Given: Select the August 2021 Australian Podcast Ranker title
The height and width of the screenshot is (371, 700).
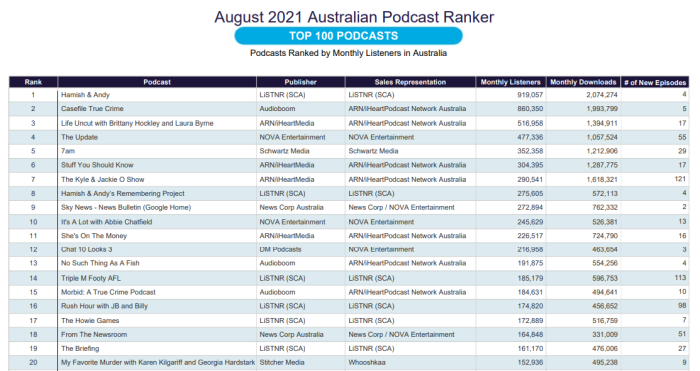Looking at the screenshot, I should [354, 17].
